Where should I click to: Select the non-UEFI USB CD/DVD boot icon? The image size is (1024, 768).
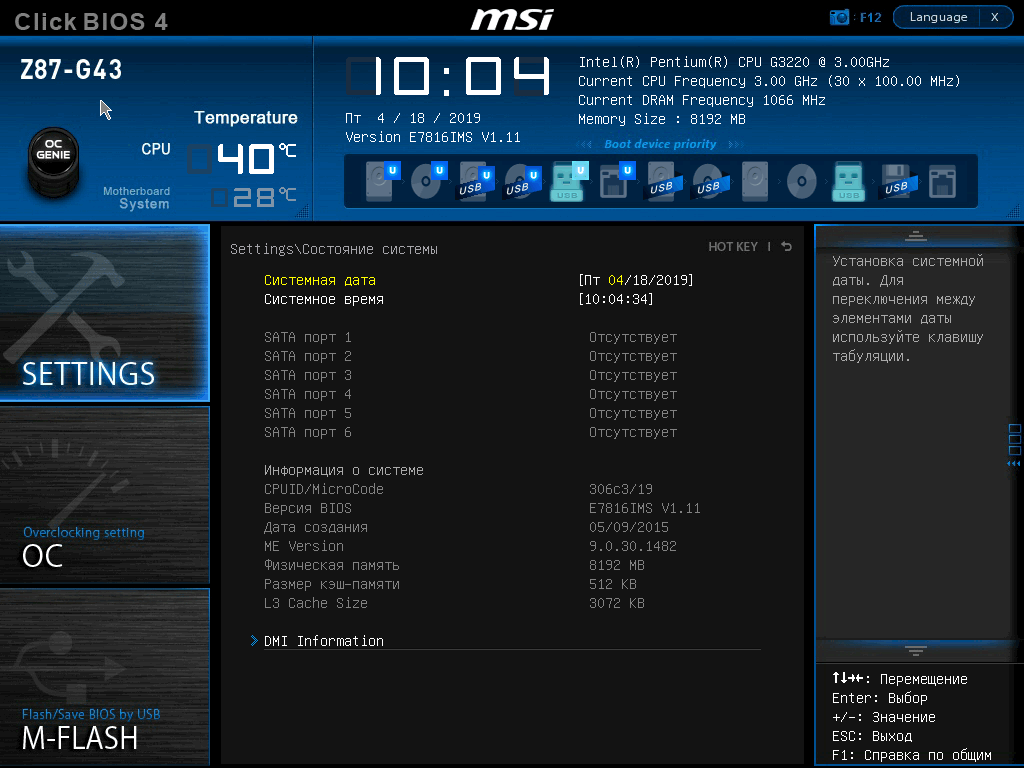[x=711, y=181]
